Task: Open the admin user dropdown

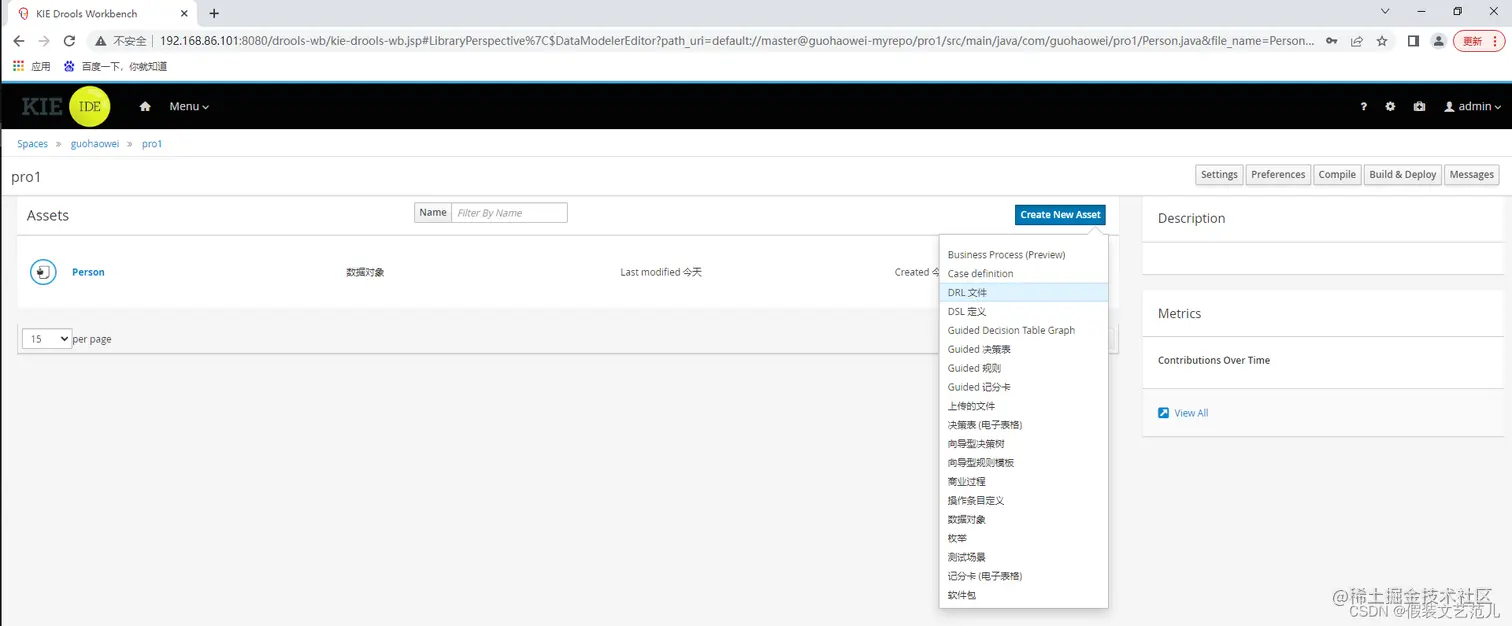Action: (1472, 107)
